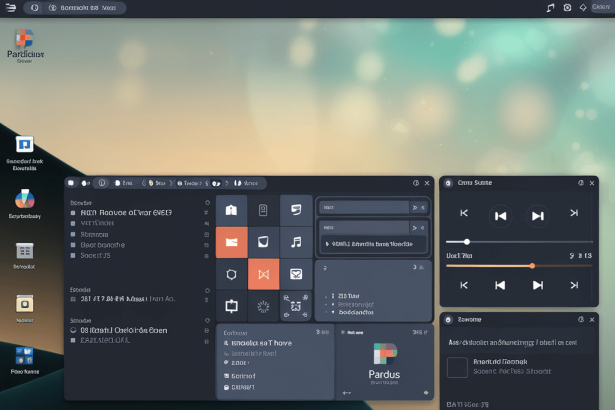This screenshot has height=410, width=615.
Task: Click the camera icon in the top panel
Action: pyautogui.click(x=567, y=7)
